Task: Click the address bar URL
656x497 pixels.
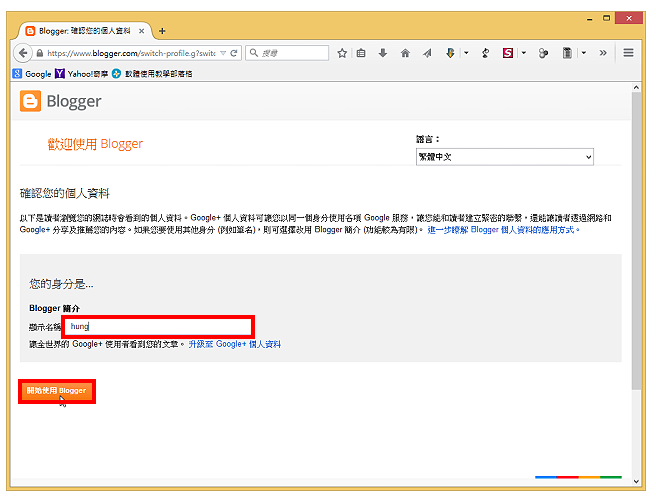Action: pyautogui.click(x=131, y=53)
